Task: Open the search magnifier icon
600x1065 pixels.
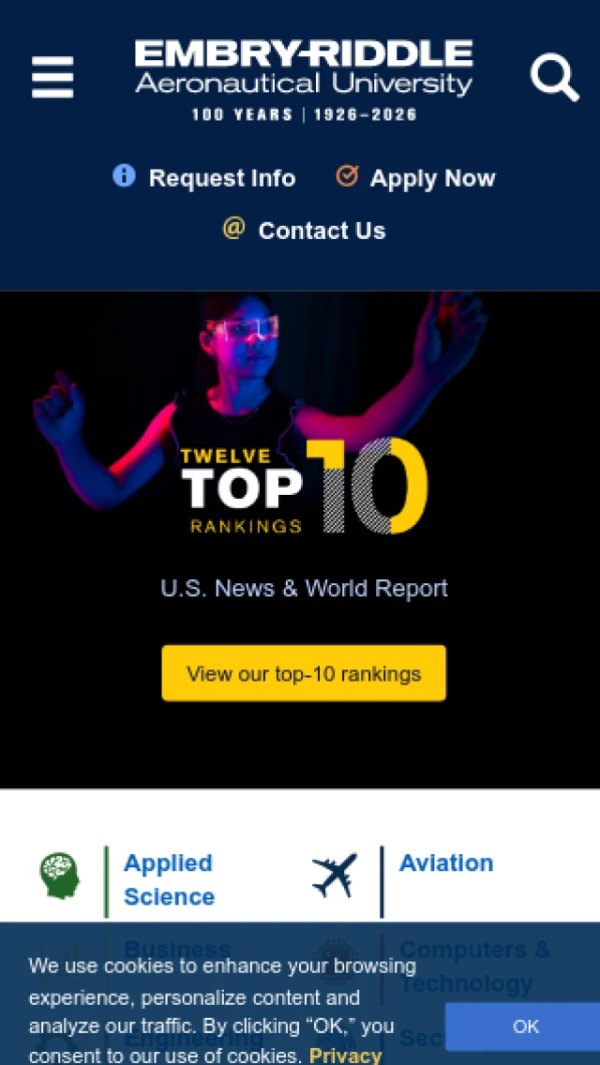Action: pyautogui.click(x=554, y=77)
